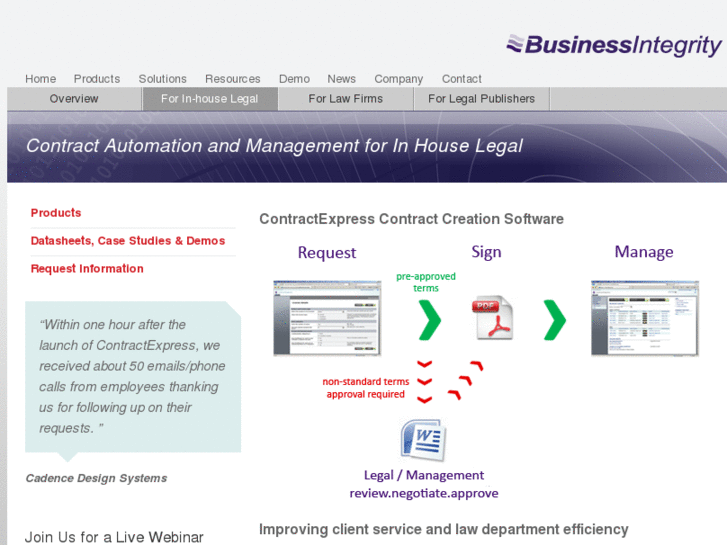Click the Request step label

pyautogui.click(x=327, y=253)
